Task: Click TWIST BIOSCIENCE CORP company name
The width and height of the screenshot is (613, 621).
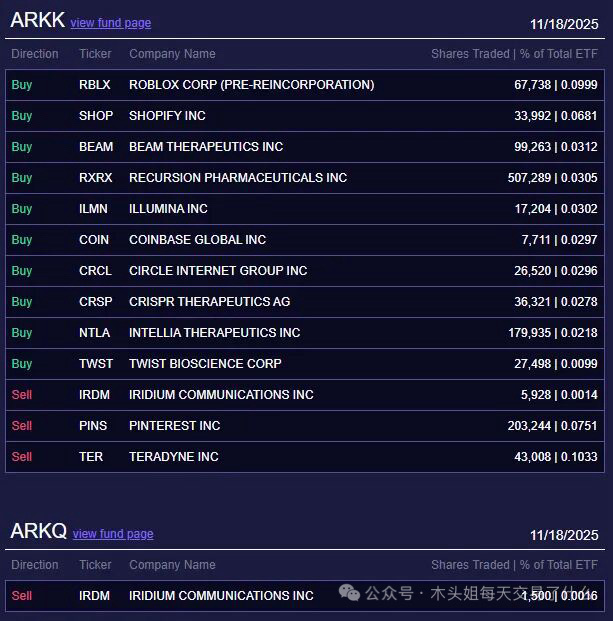Action: (205, 364)
